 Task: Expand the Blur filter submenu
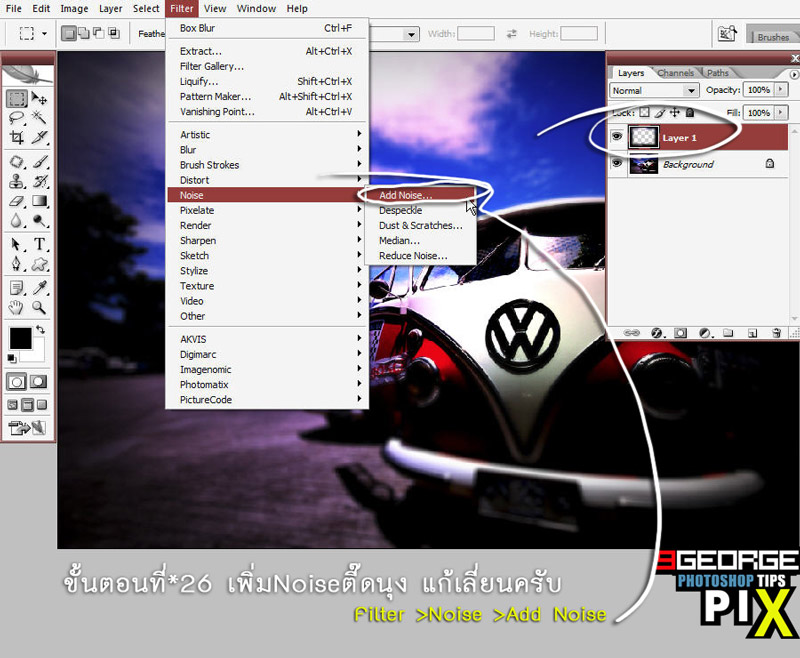click(x=268, y=150)
